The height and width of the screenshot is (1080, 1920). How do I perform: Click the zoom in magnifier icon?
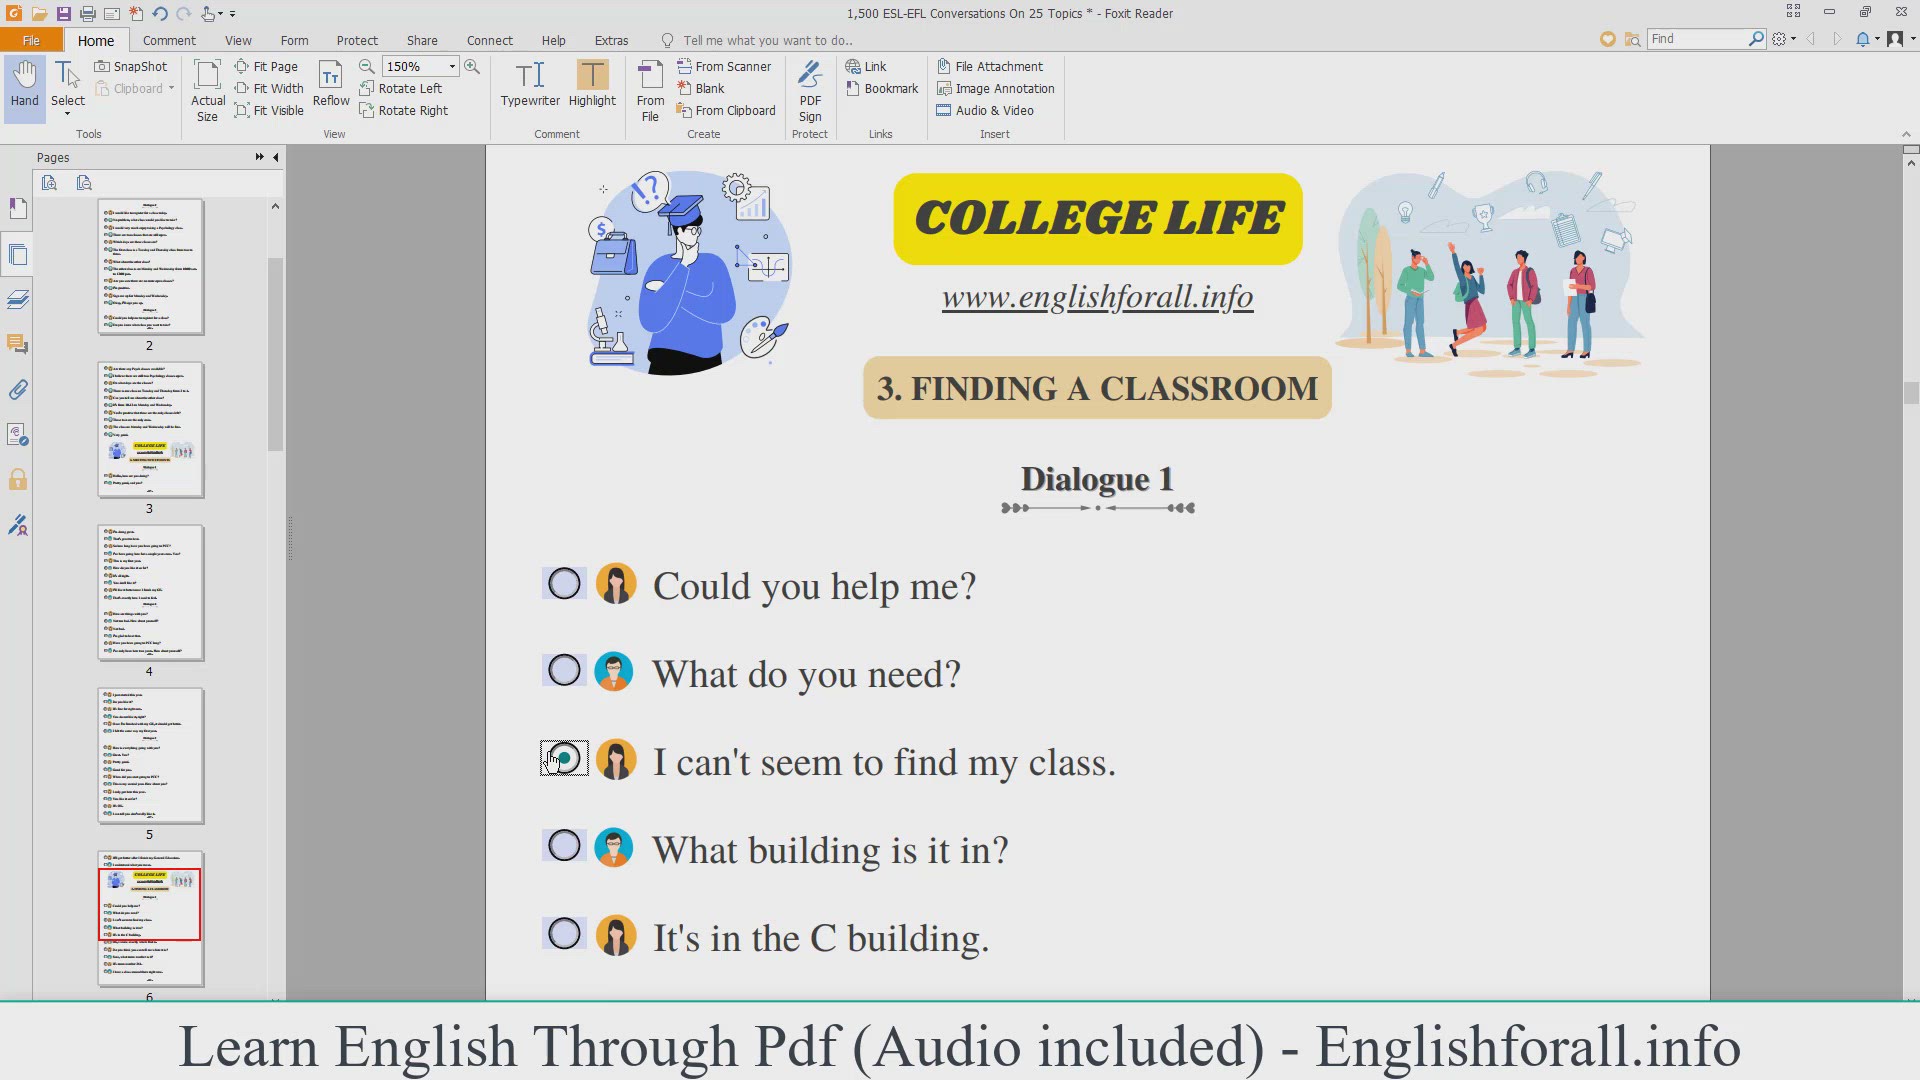tap(472, 66)
